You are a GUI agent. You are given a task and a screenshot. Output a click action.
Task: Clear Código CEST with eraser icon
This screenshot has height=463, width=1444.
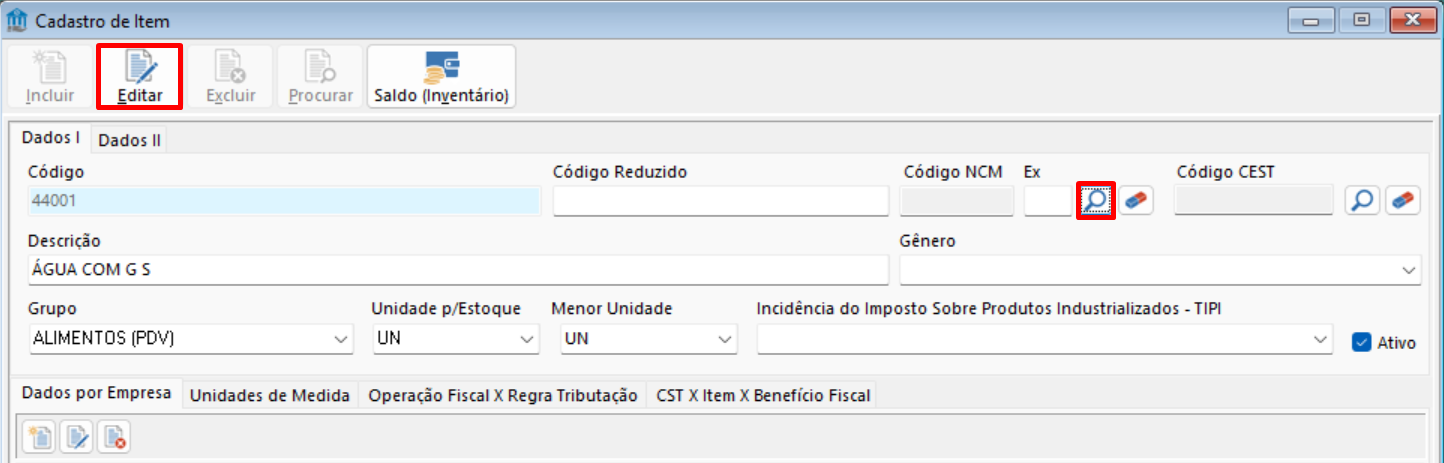(x=1402, y=200)
